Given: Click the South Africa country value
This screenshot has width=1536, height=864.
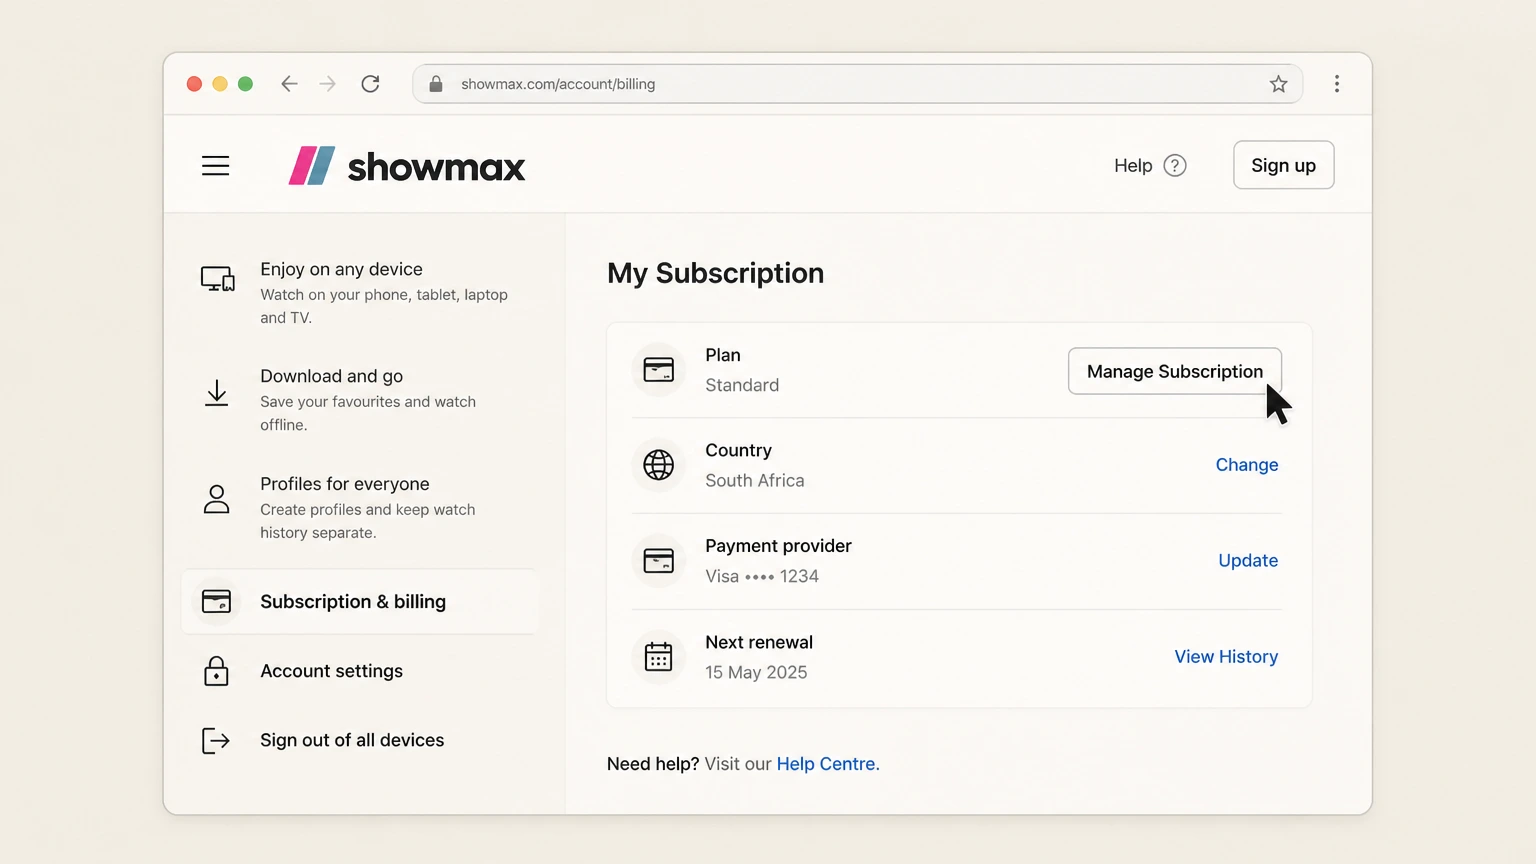Looking at the screenshot, I should 755,481.
